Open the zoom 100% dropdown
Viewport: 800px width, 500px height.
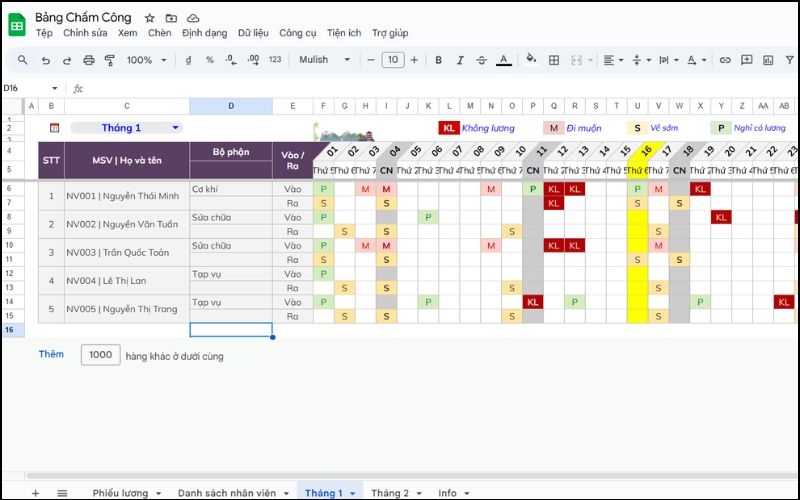pos(147,60)
